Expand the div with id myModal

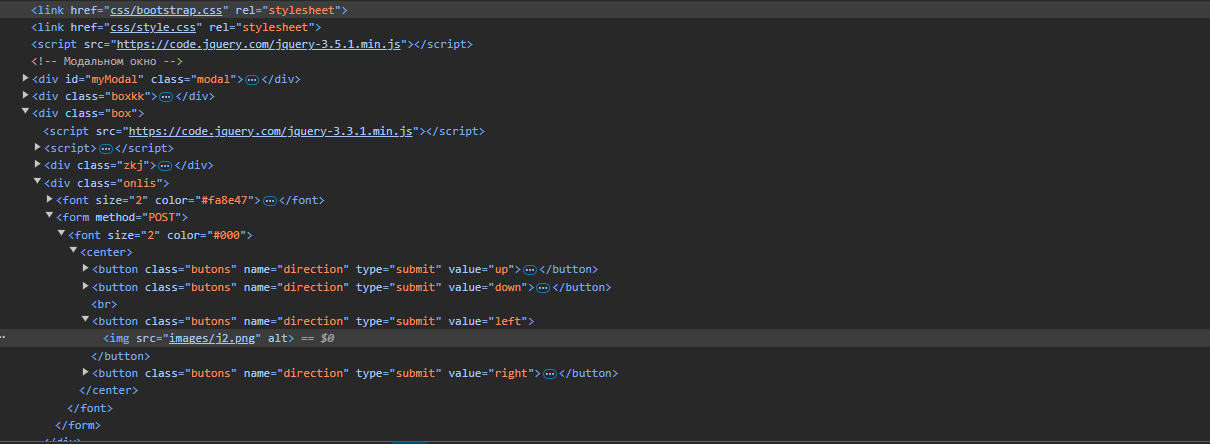[x=26, y=78]
